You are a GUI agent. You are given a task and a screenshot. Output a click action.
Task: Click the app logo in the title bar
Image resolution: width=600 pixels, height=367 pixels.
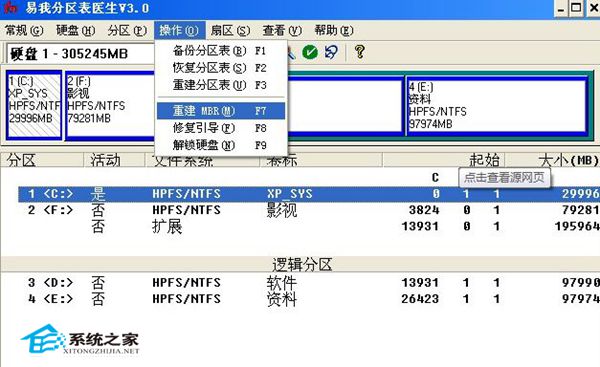click(x=10, y=8)
